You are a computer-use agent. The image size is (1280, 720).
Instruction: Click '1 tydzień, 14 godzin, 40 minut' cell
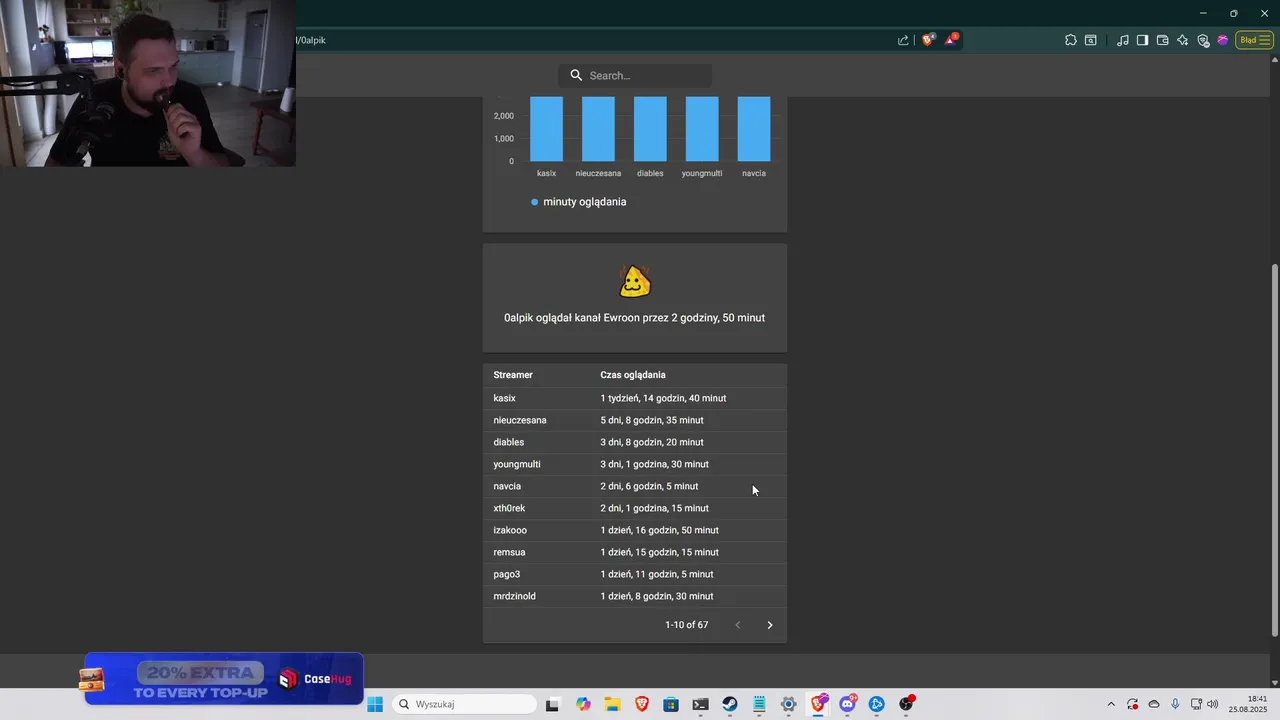click(663, 398)
